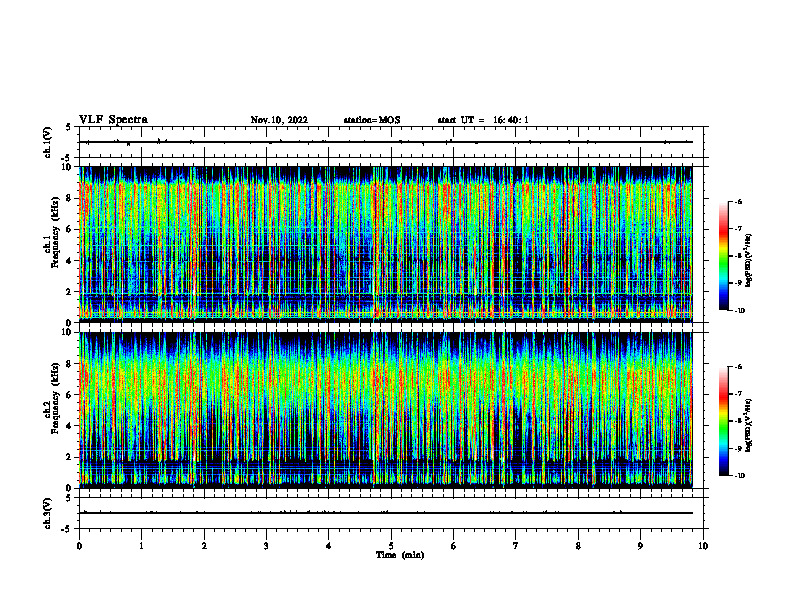Click time axis tick label "0"
The height and width of the screenshot is (612, 792).
(x=79, y=546)
